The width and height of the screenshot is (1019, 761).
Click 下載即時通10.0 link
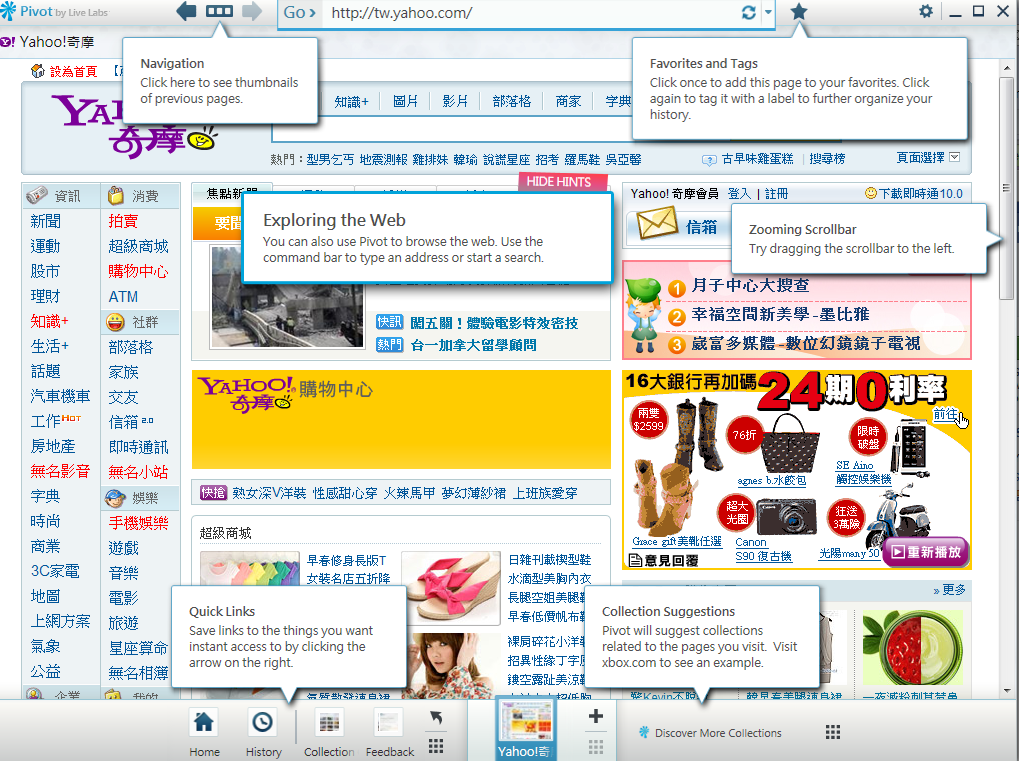click(914, 194)
